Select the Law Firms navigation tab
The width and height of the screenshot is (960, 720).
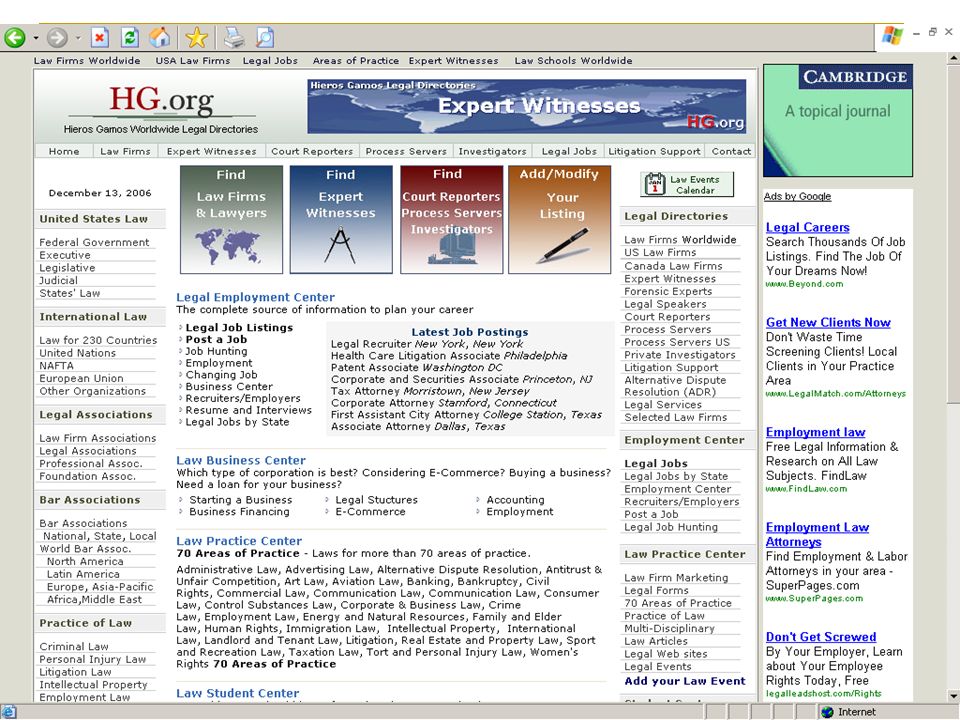(x=126, y=151)
